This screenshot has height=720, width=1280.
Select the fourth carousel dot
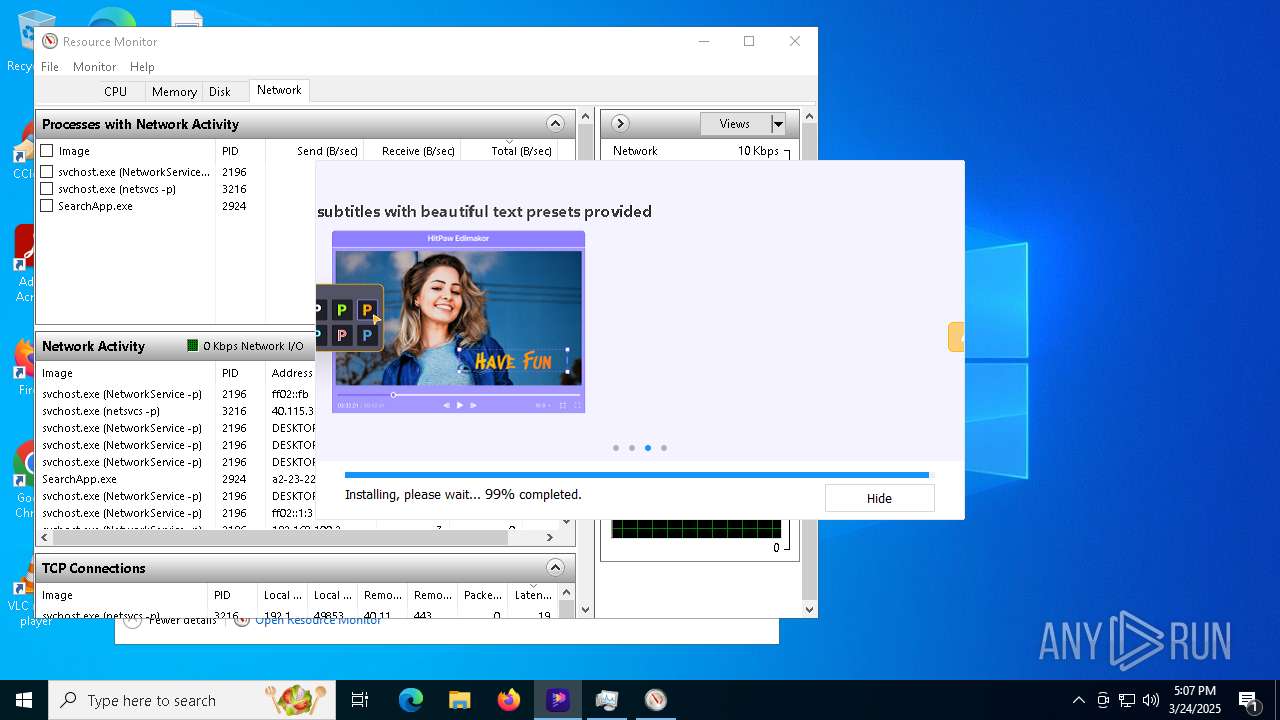(664, 448)
